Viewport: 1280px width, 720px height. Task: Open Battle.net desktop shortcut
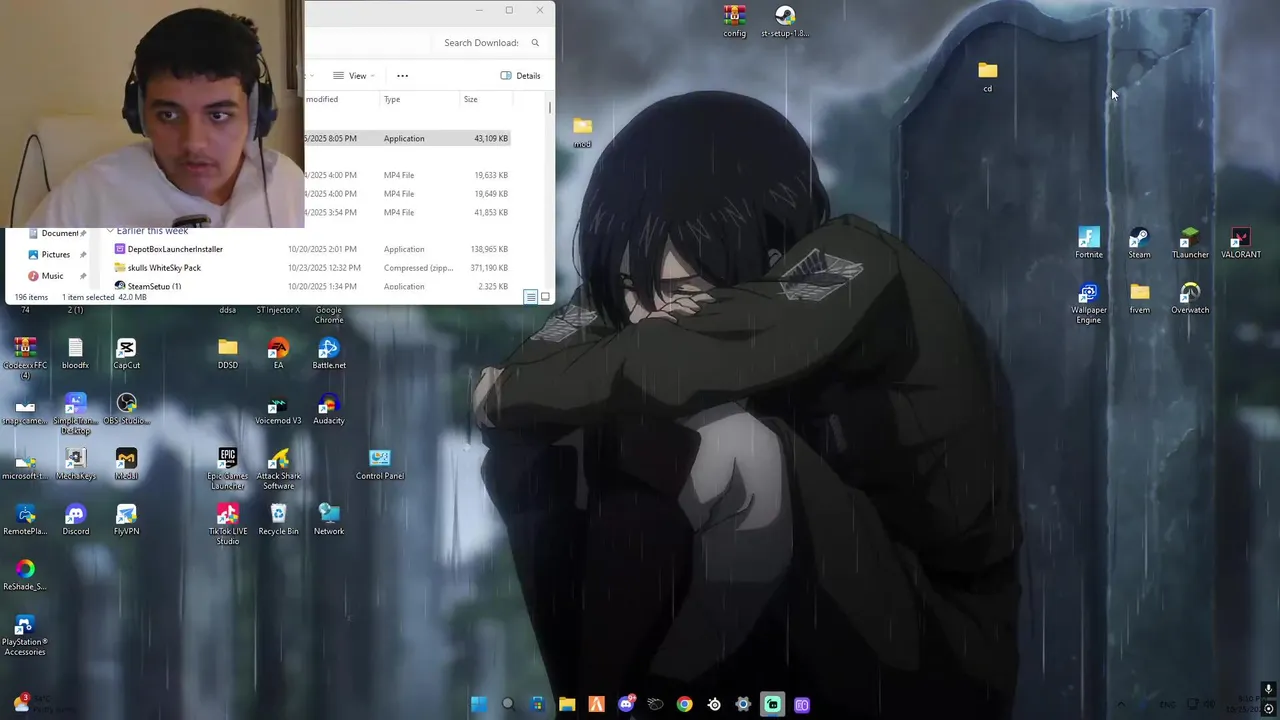pyautogui.click(x=329, y=353)
